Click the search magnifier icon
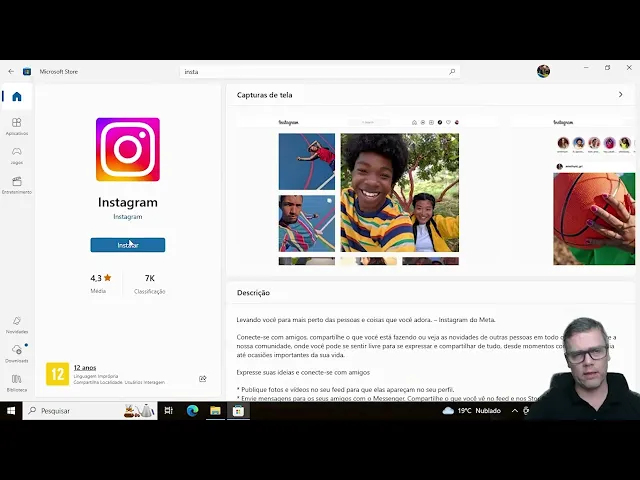Image resolution: width=640 pixels, height=480 pixels. coord(452,72)
